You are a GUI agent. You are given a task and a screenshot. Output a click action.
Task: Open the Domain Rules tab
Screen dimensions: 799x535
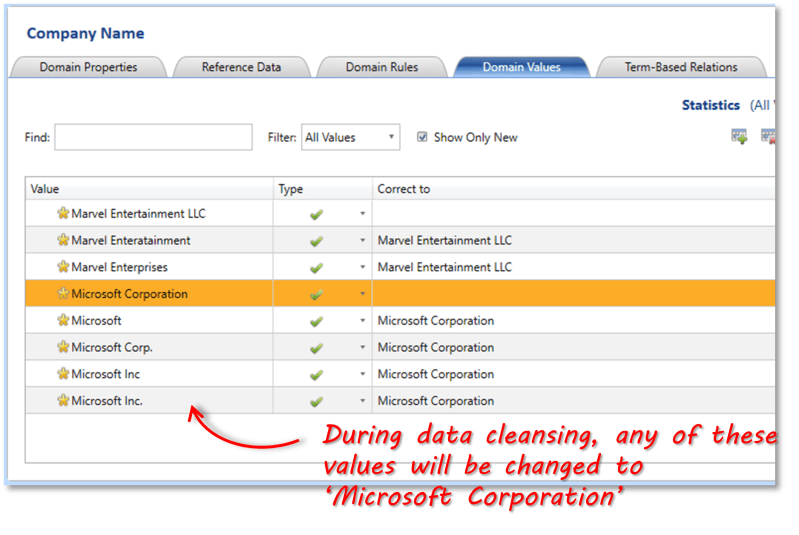point(382,67)
